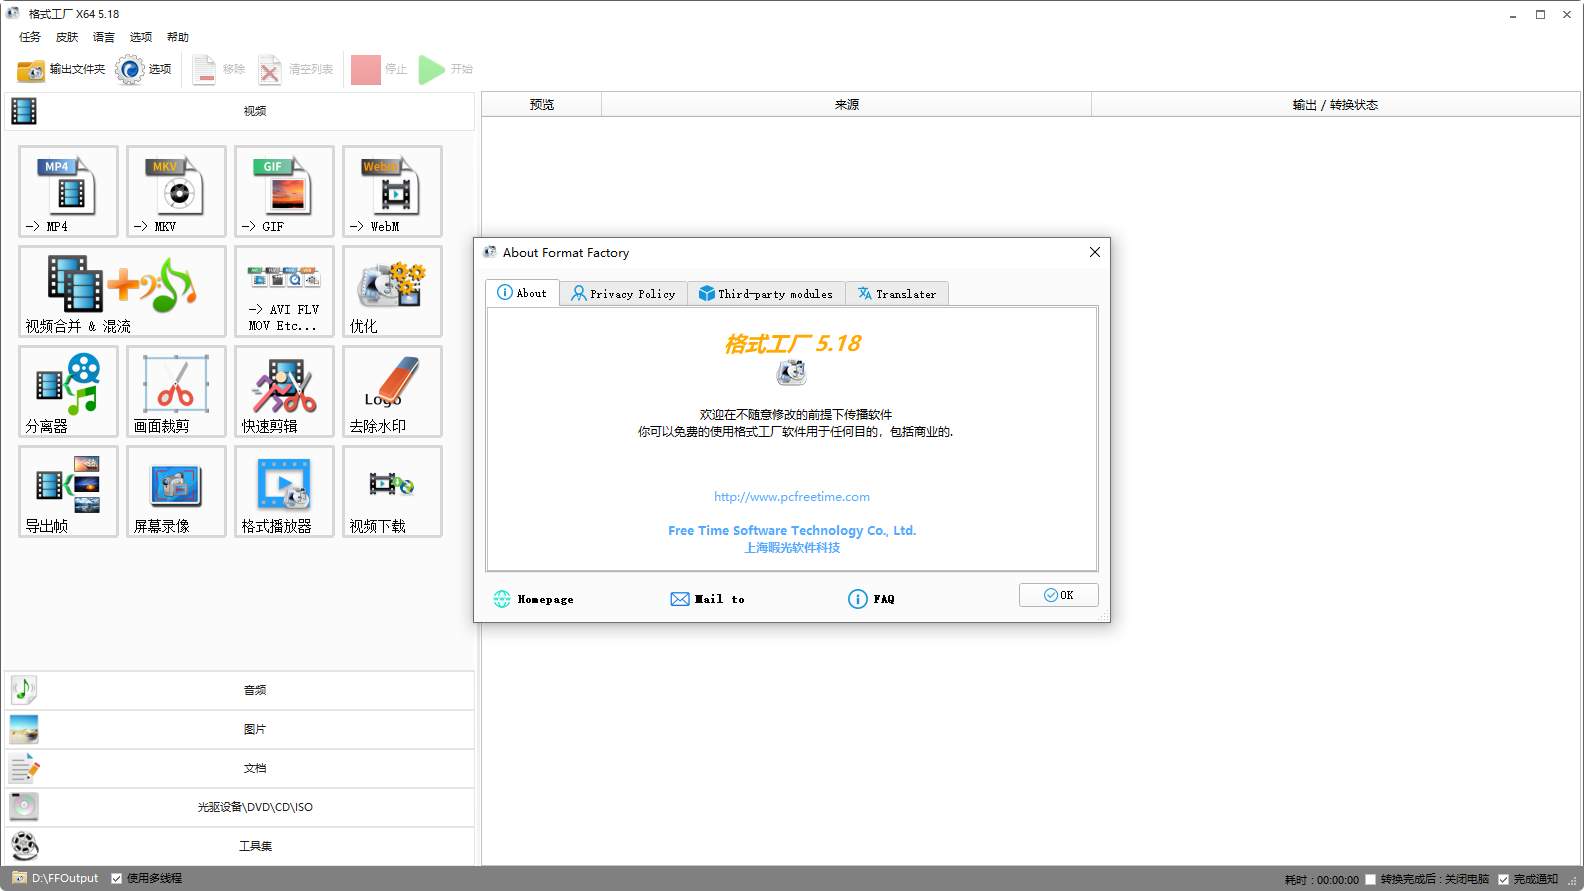Choose the MKV conversion tool
1584x891 pixels.
pos(176,191)
